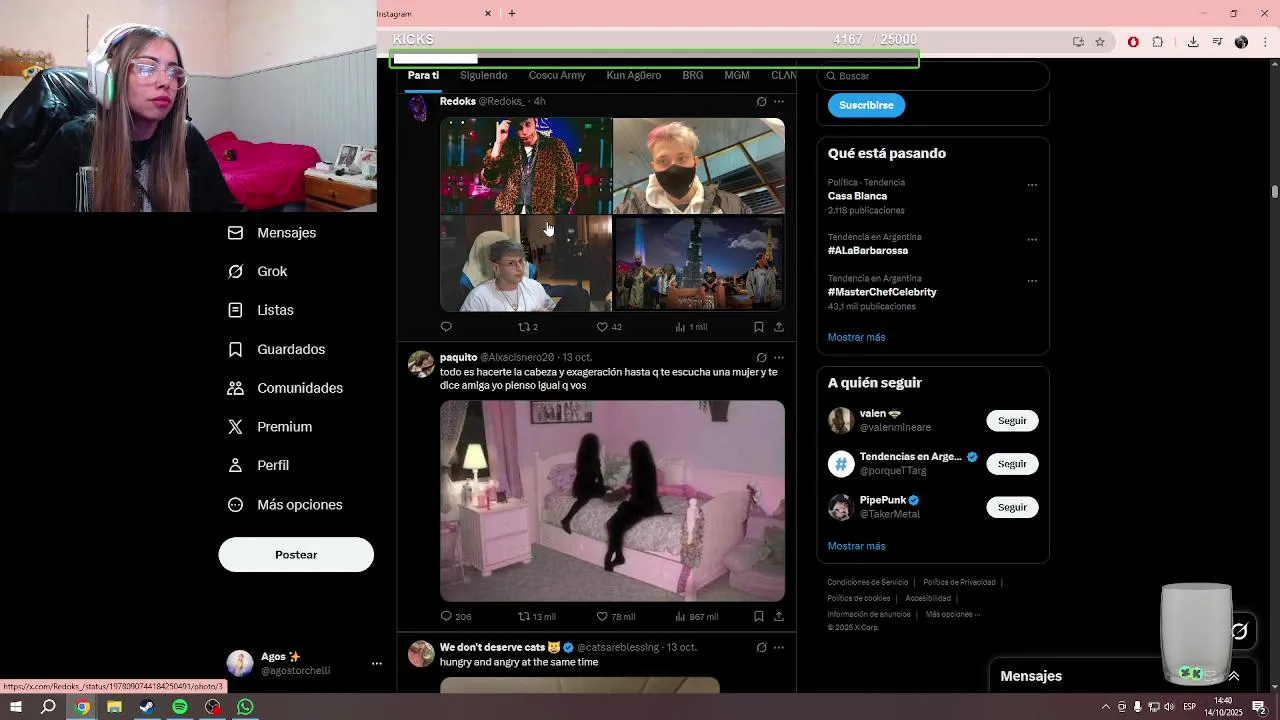Click the install app icon in address bar
This screenshot has height=720, width=1280.
pyautogui.click(x=1078, y=42)
